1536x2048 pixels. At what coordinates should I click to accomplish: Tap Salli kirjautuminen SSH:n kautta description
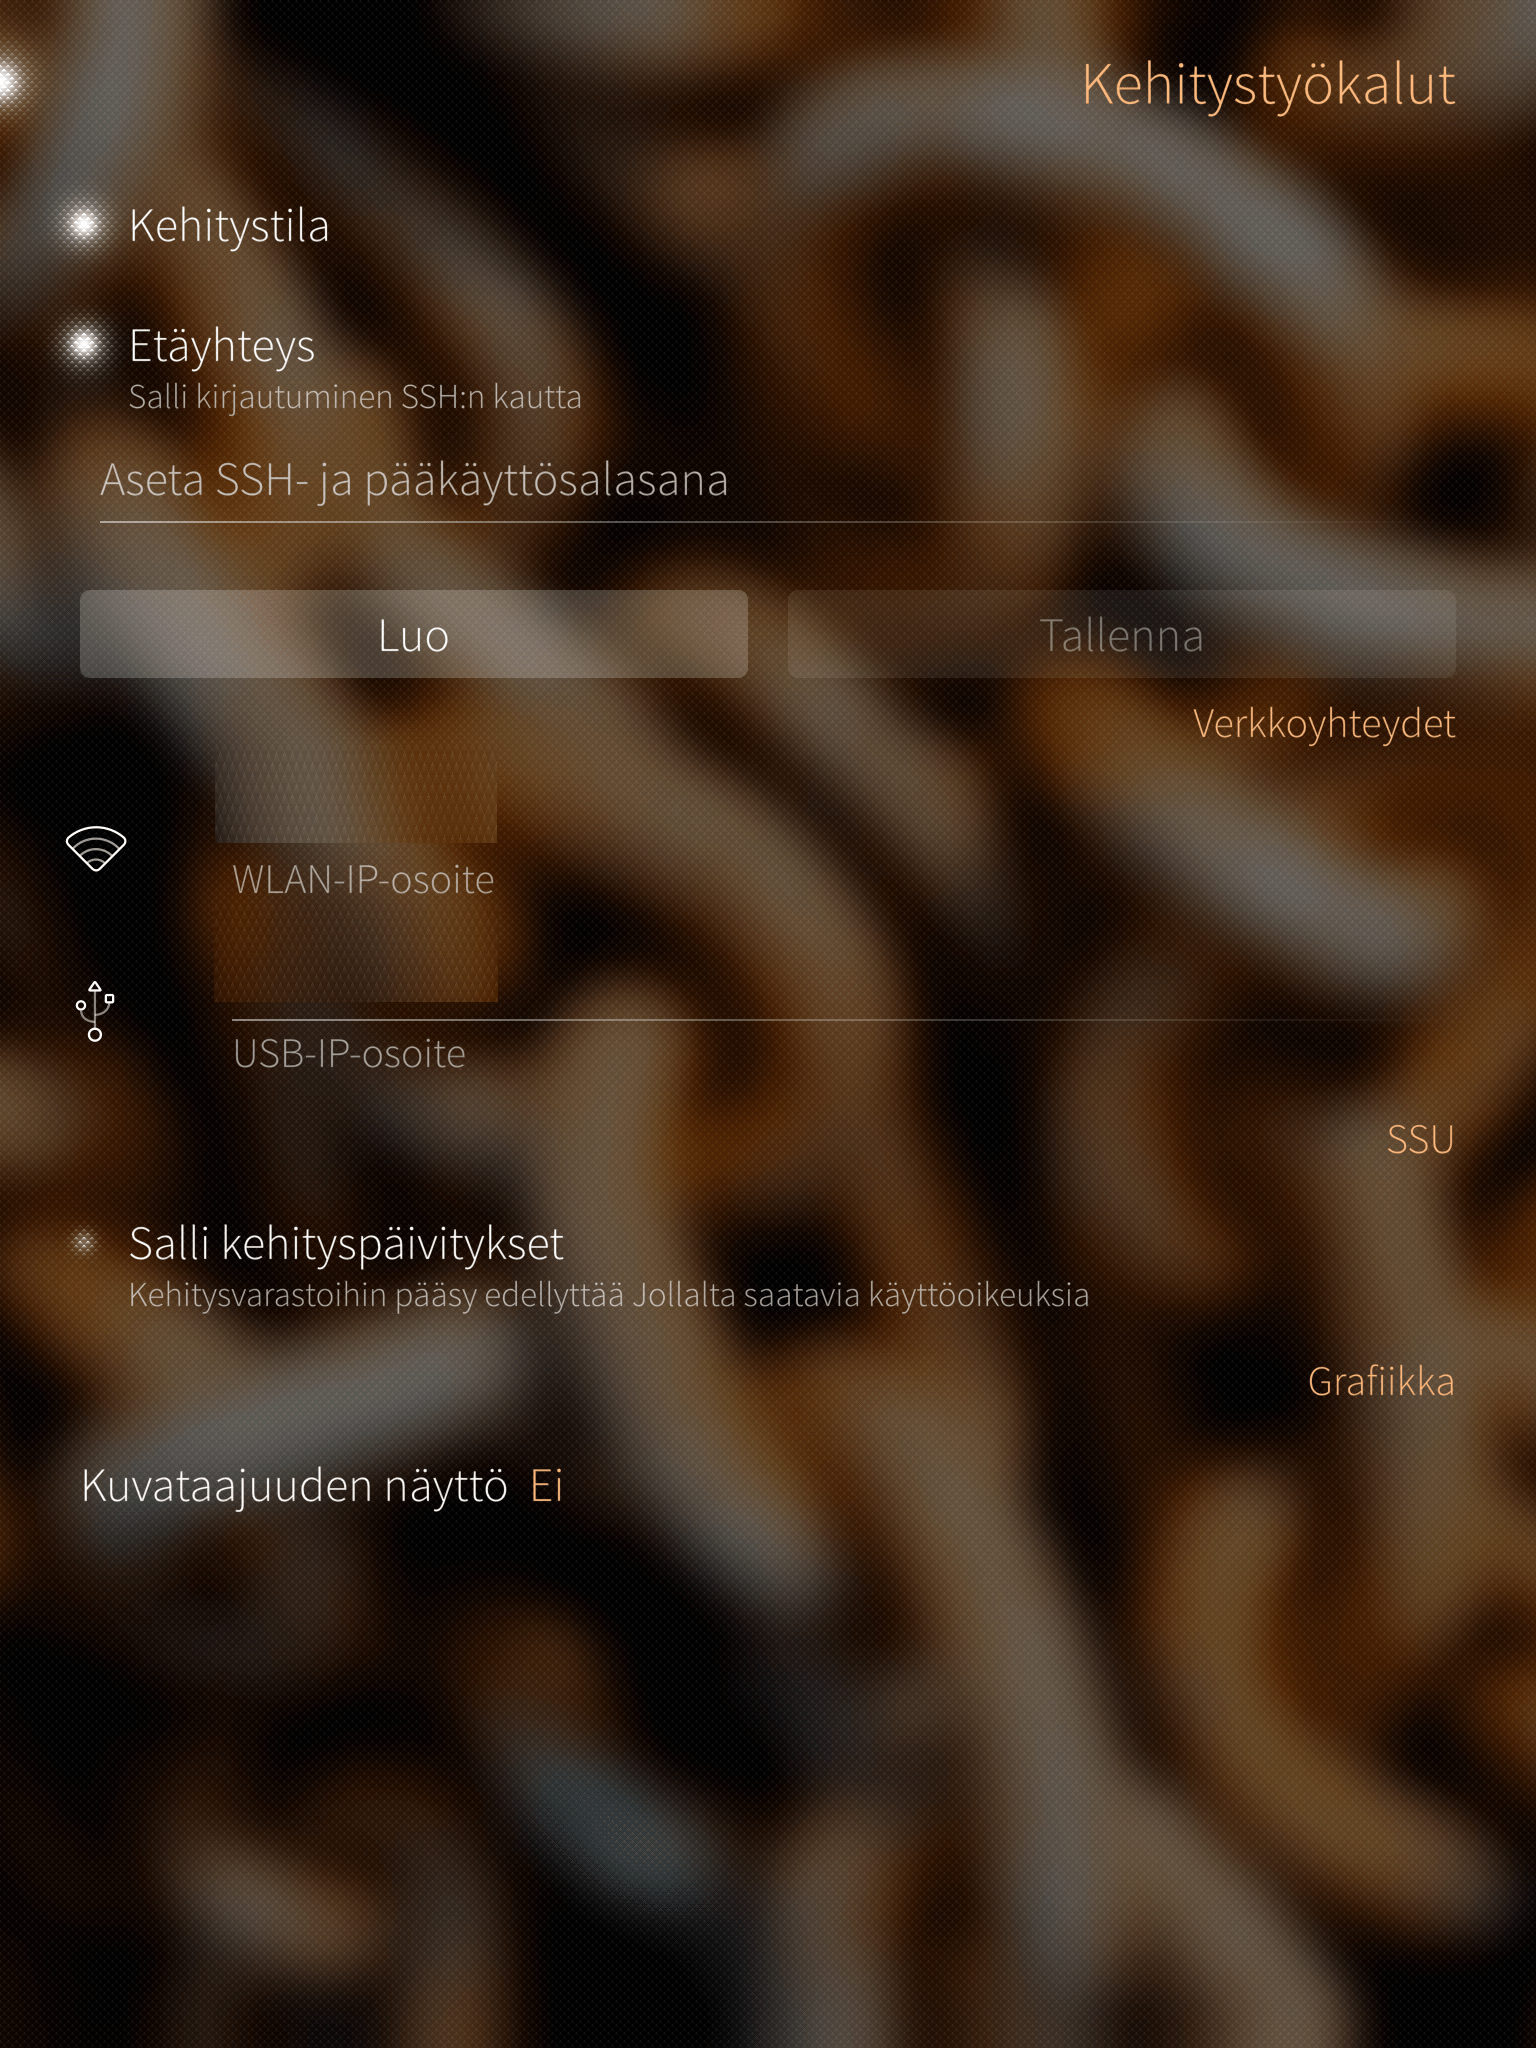(355, 397)
